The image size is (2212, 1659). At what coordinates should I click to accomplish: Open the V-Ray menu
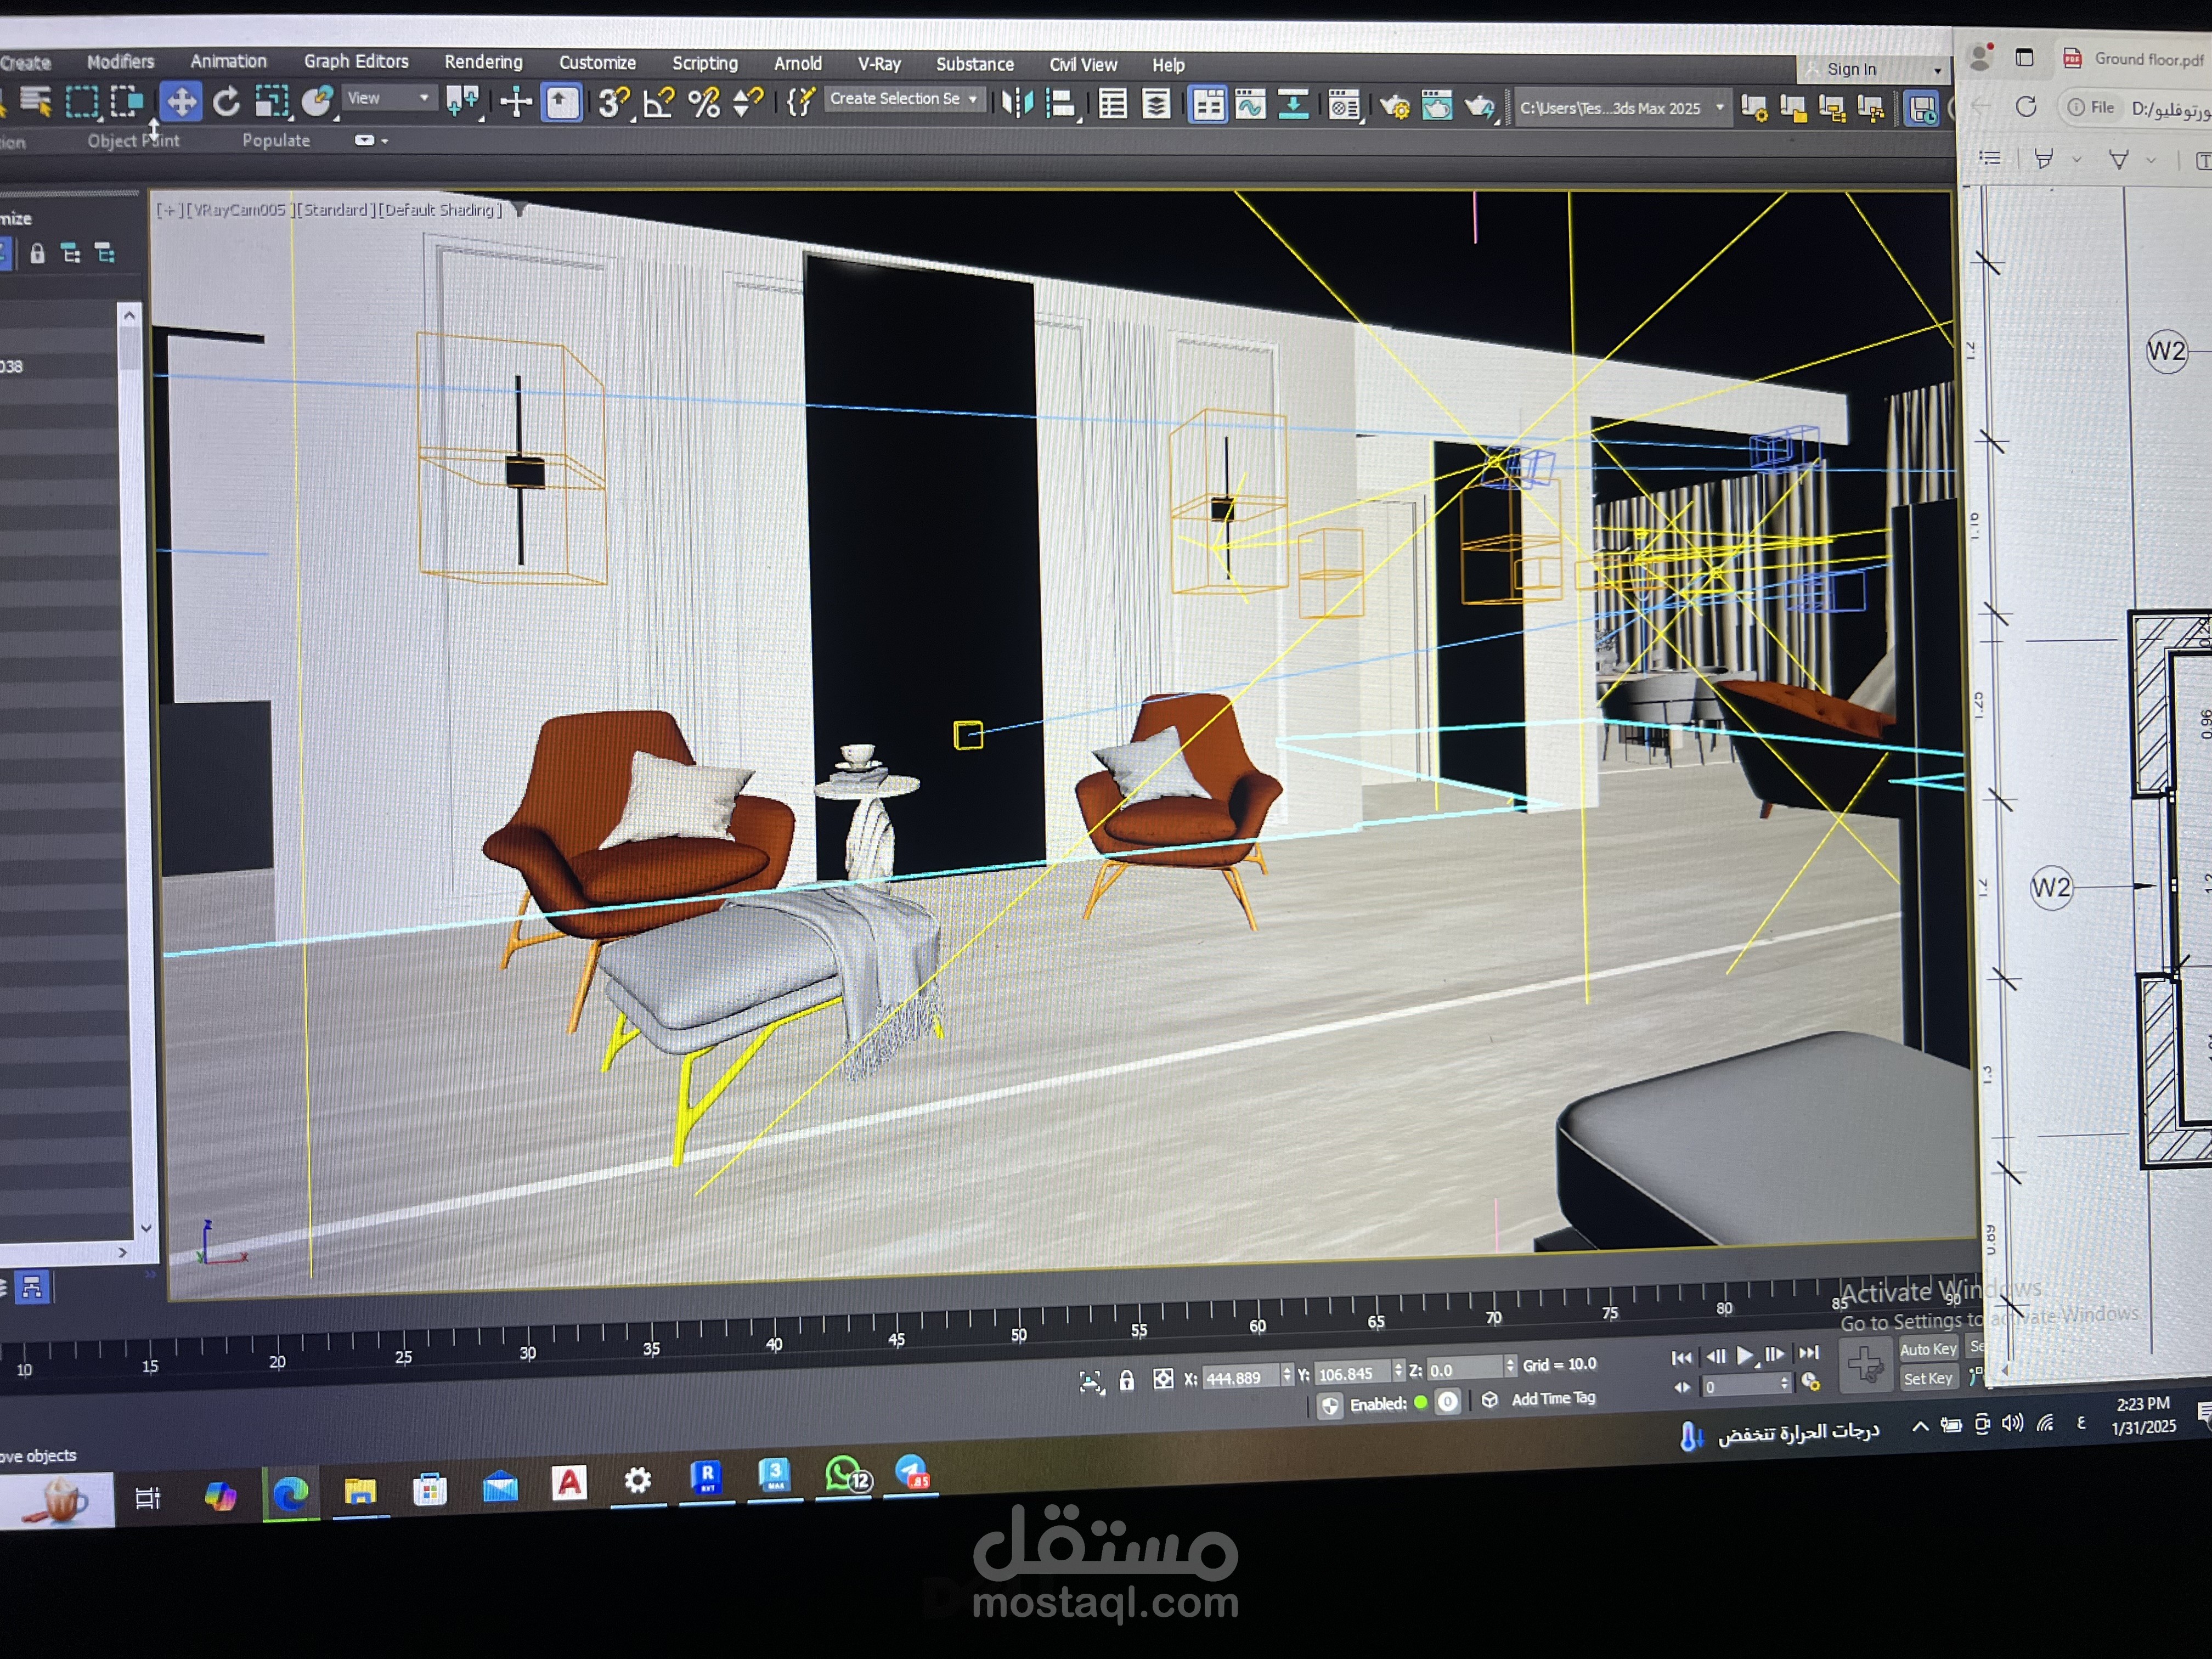[x=879, y=64]
